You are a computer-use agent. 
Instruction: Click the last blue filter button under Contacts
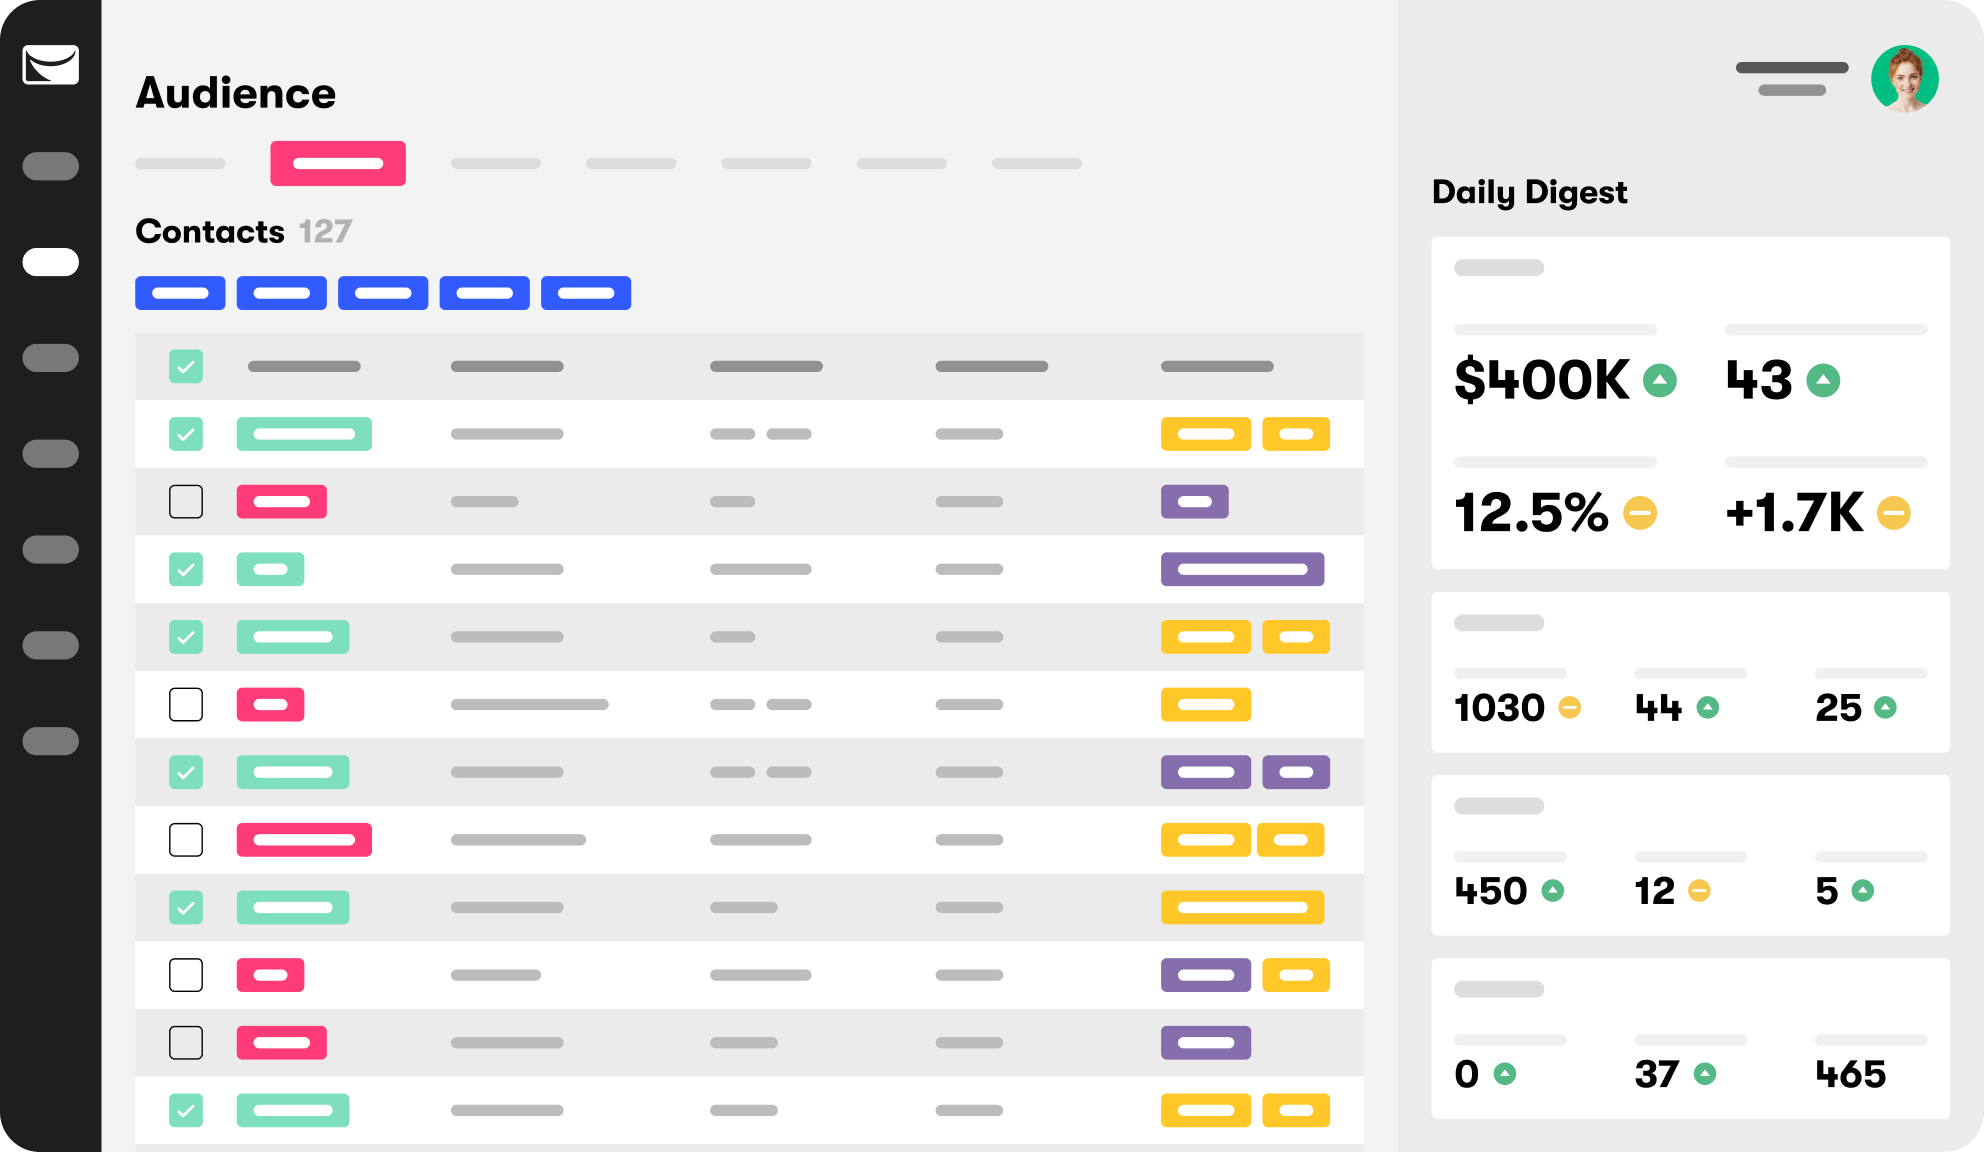[586, 293]
